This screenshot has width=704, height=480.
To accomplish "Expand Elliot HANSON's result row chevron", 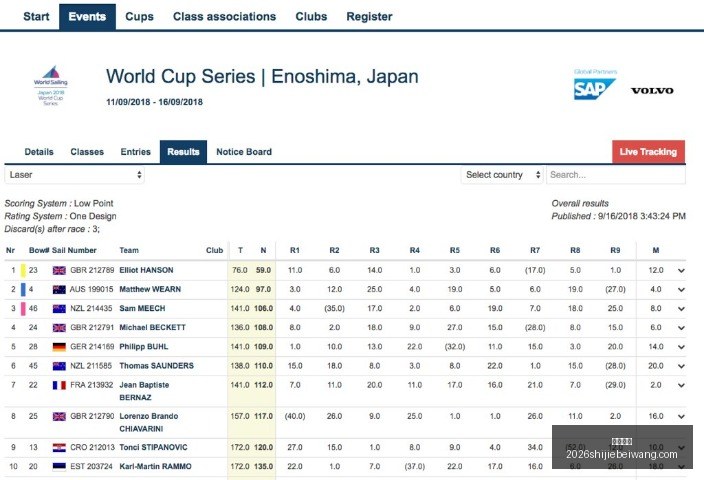I will point(681,271).
